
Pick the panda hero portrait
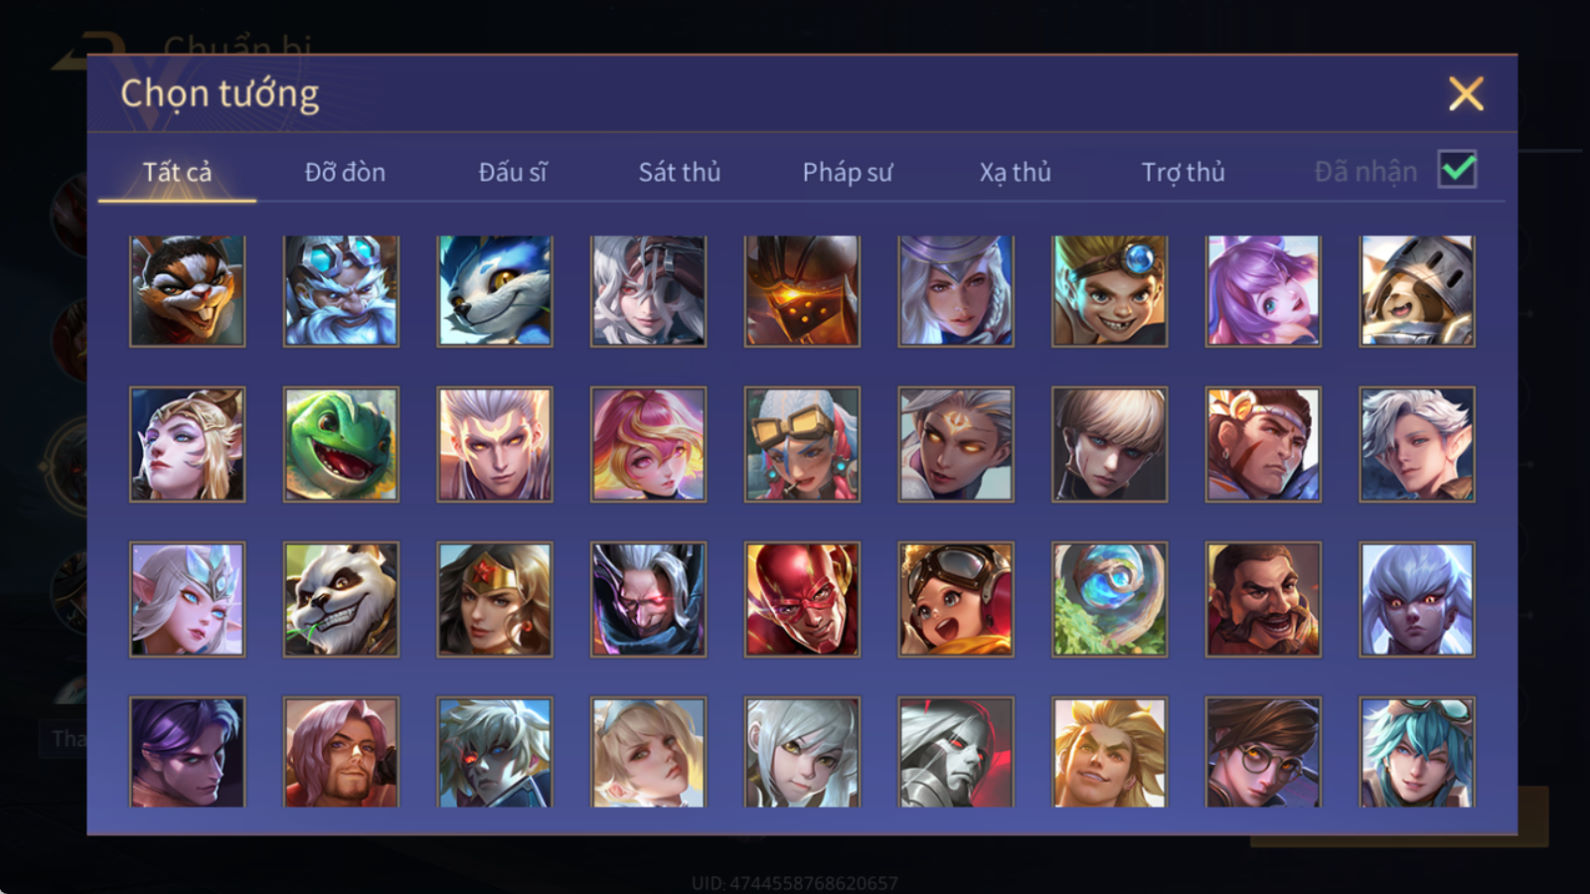coord(341,599)
